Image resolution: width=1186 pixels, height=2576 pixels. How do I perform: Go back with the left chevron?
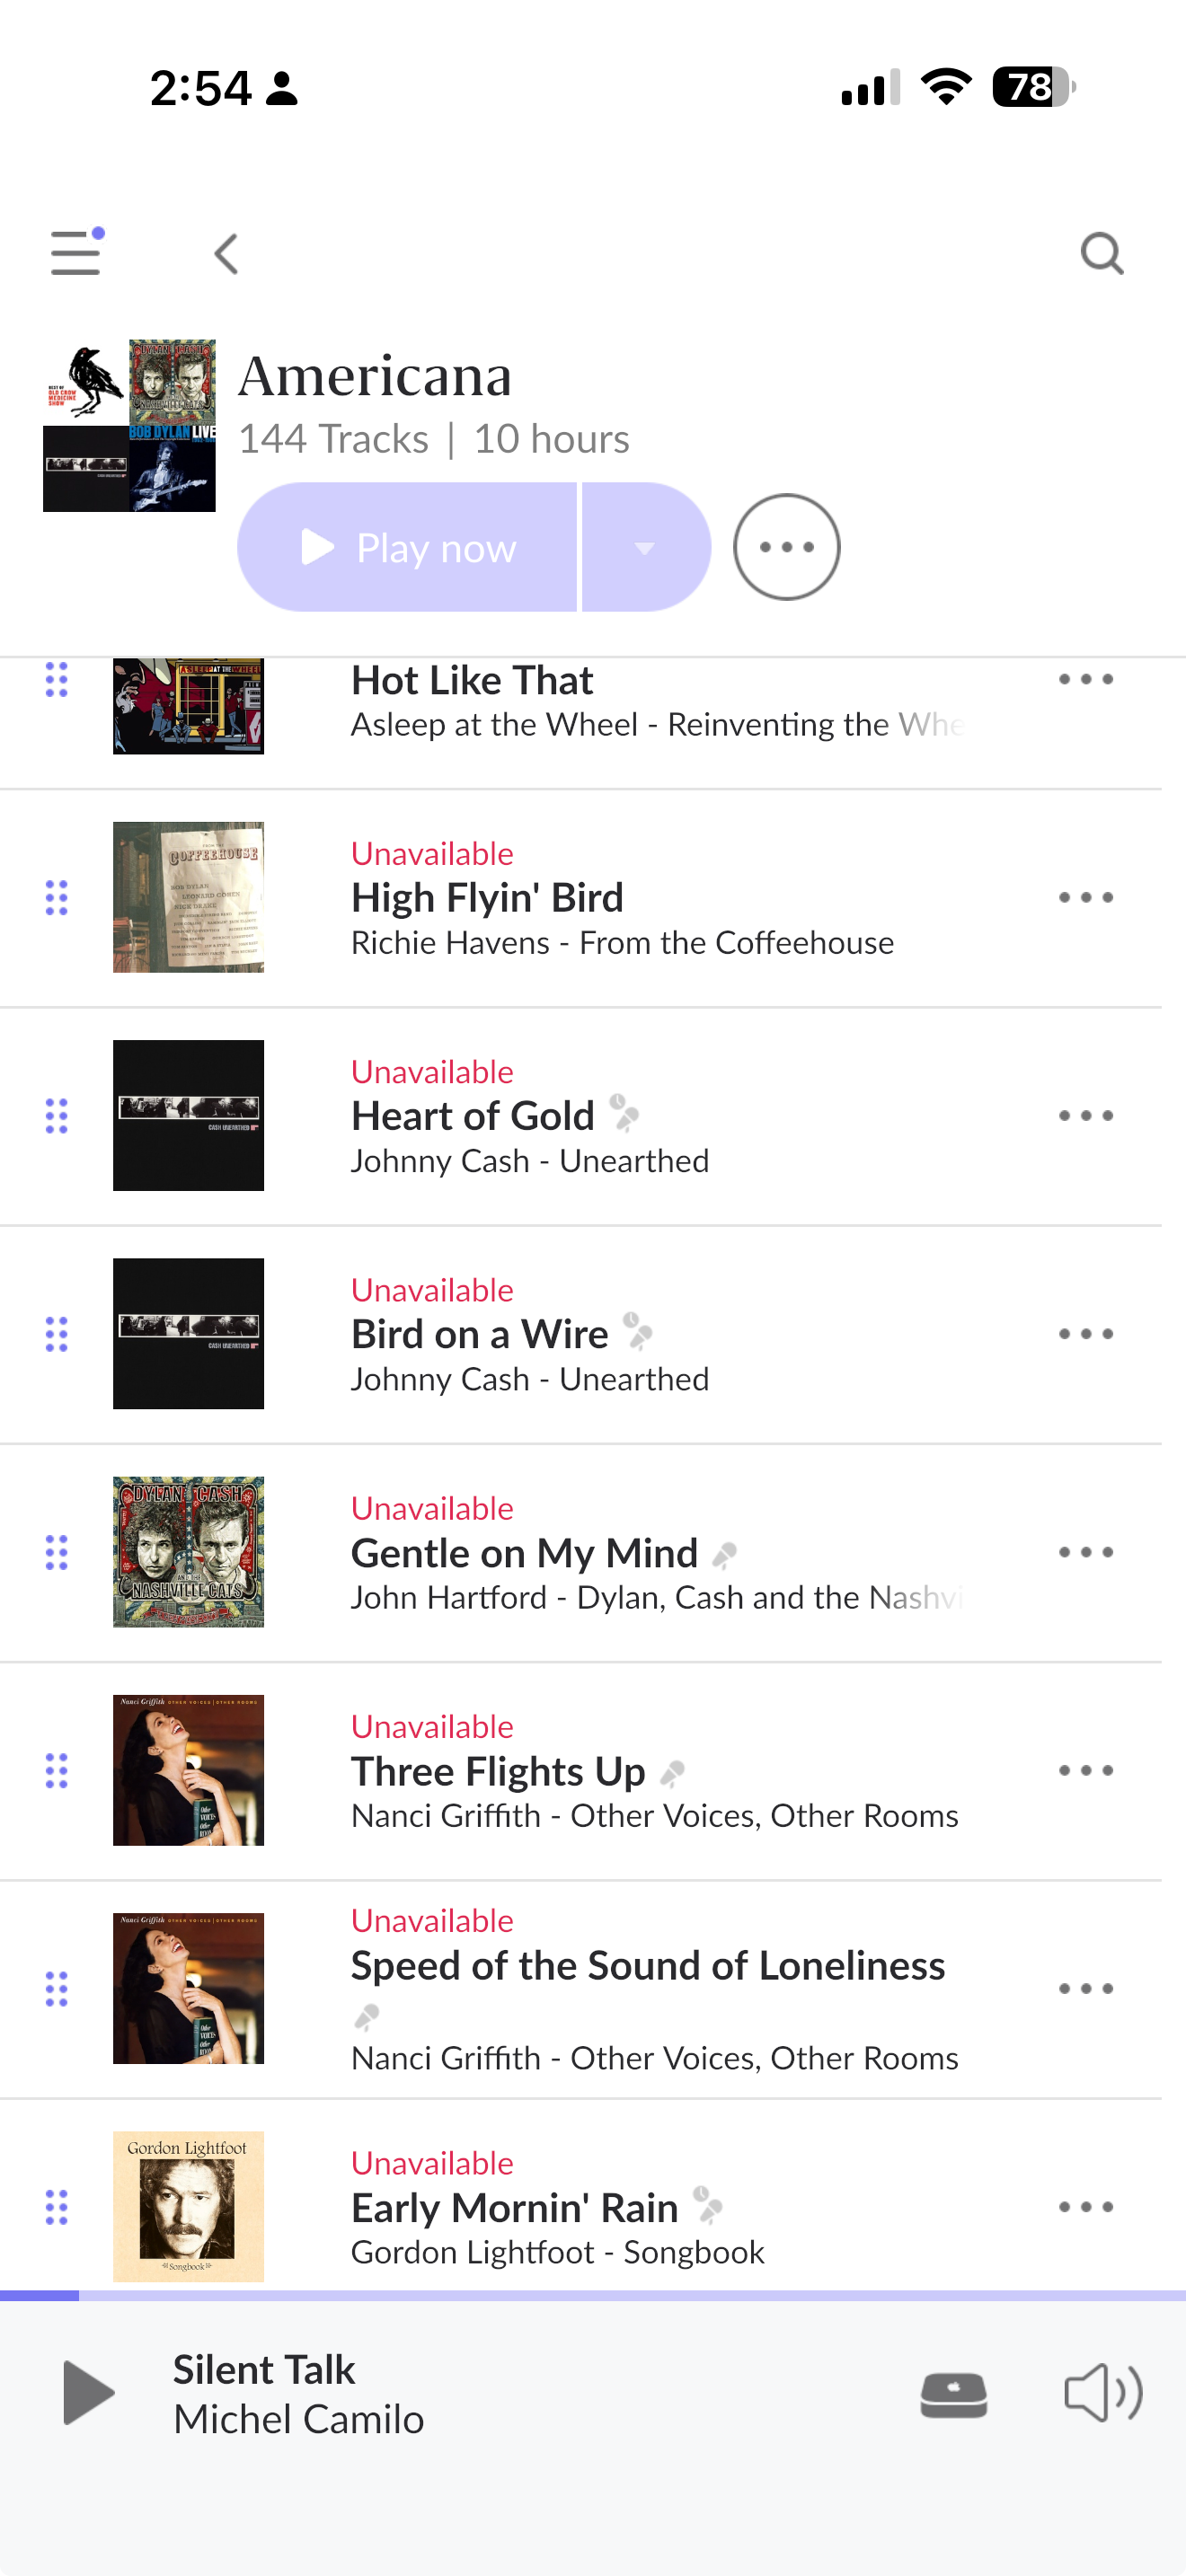(x=227, y=254)
